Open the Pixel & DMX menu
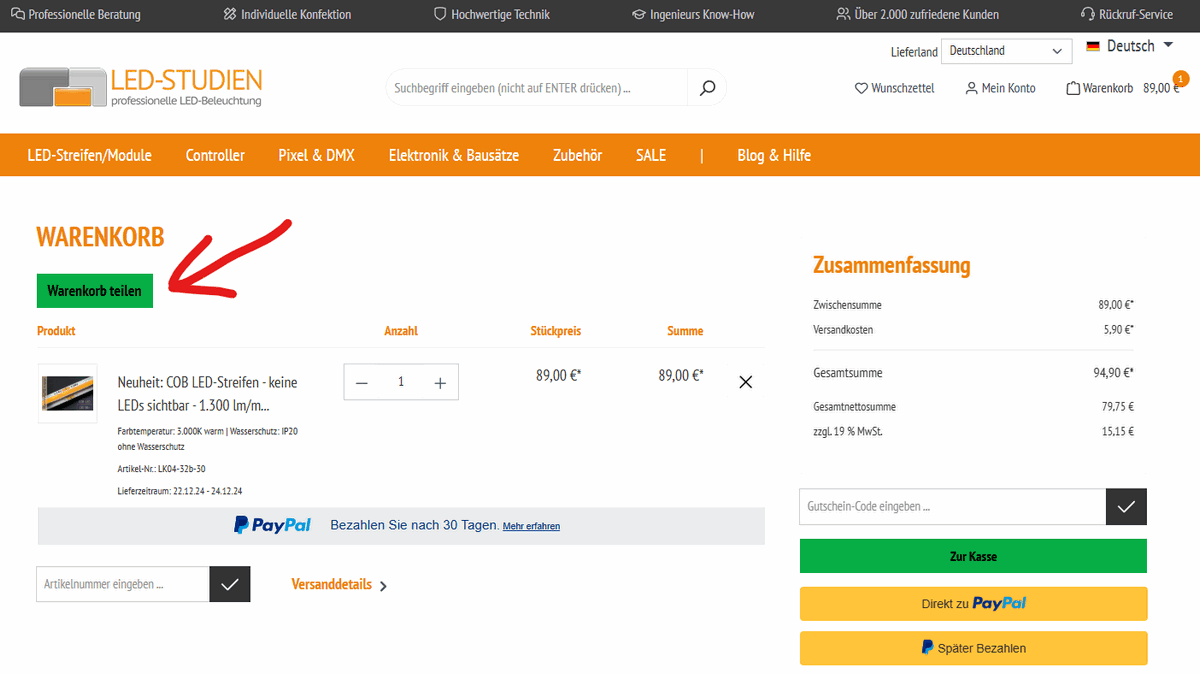Viewport: 1200px width, 674px height. [316, 155]
